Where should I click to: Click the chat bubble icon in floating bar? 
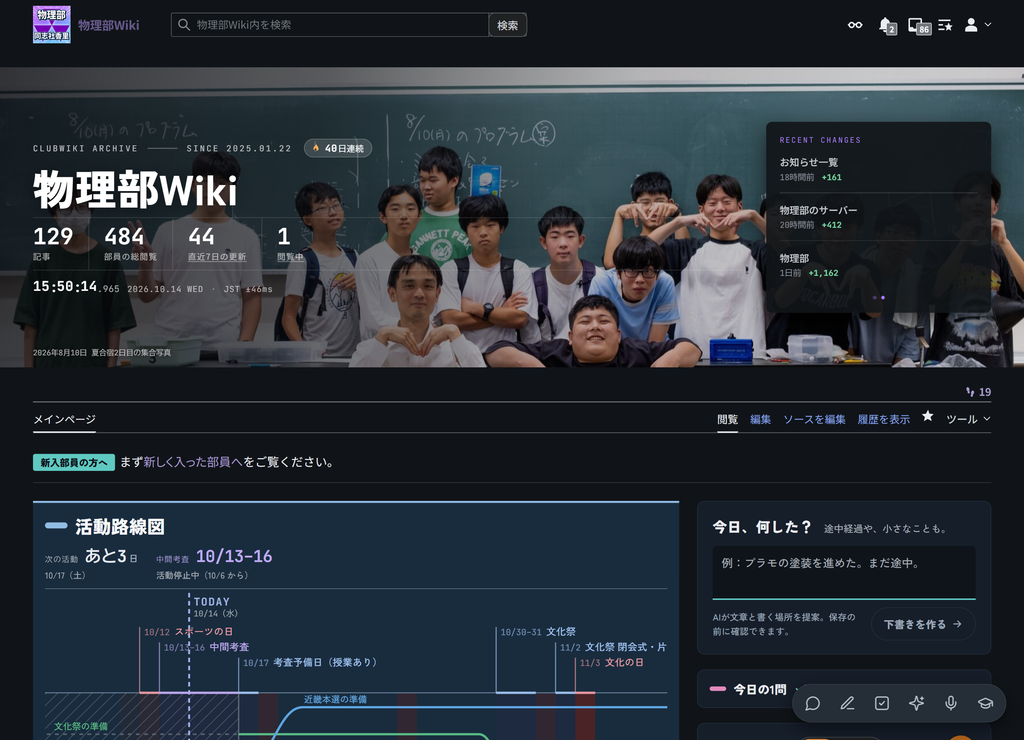point(812,703)
